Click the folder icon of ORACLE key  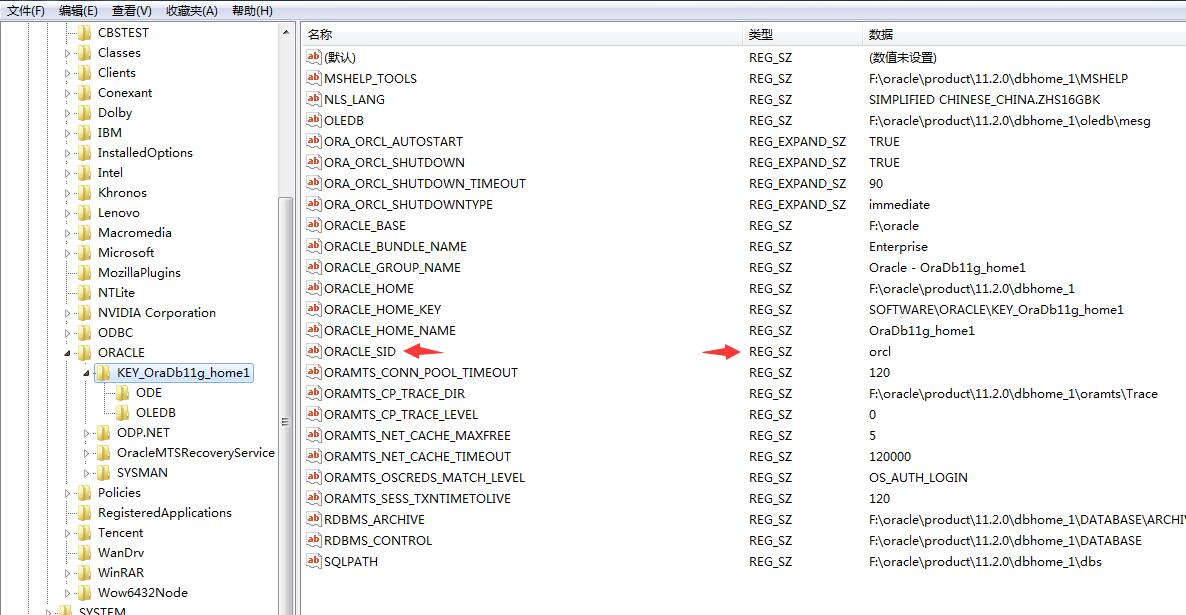[85, 353]
